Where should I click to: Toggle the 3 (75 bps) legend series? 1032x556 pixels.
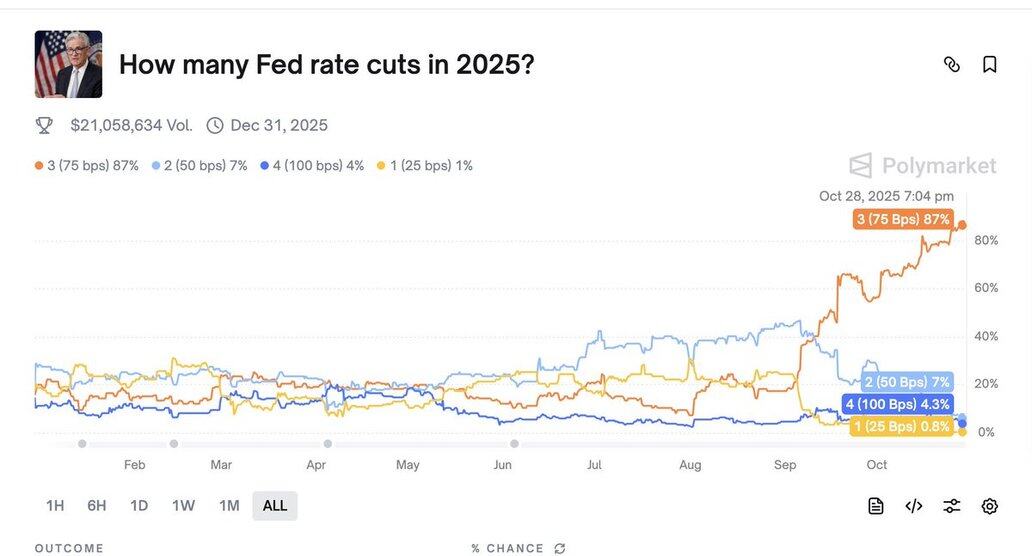point(87,165)
